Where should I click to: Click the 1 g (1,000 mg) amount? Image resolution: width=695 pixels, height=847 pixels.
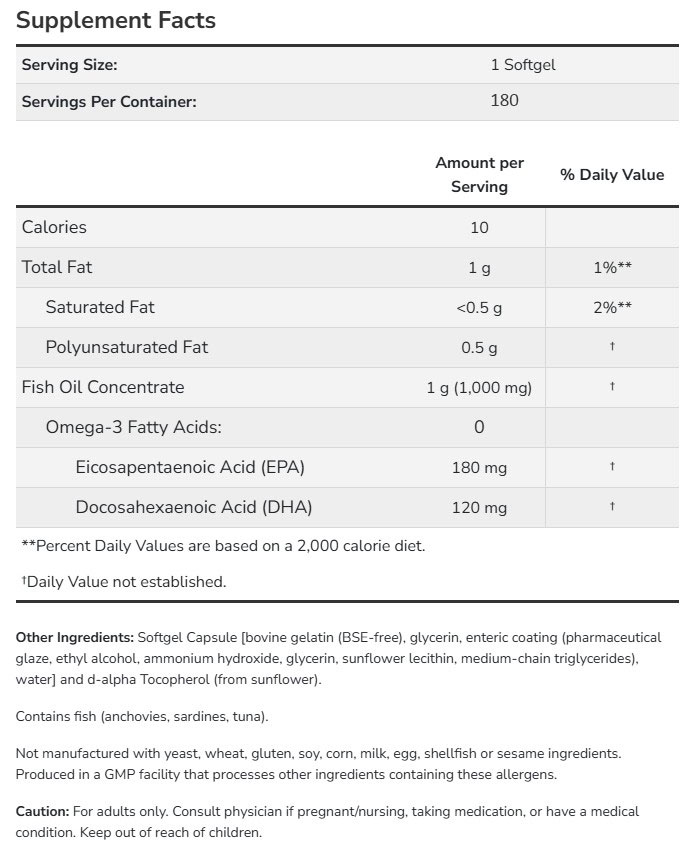click(x=479, y=387)
